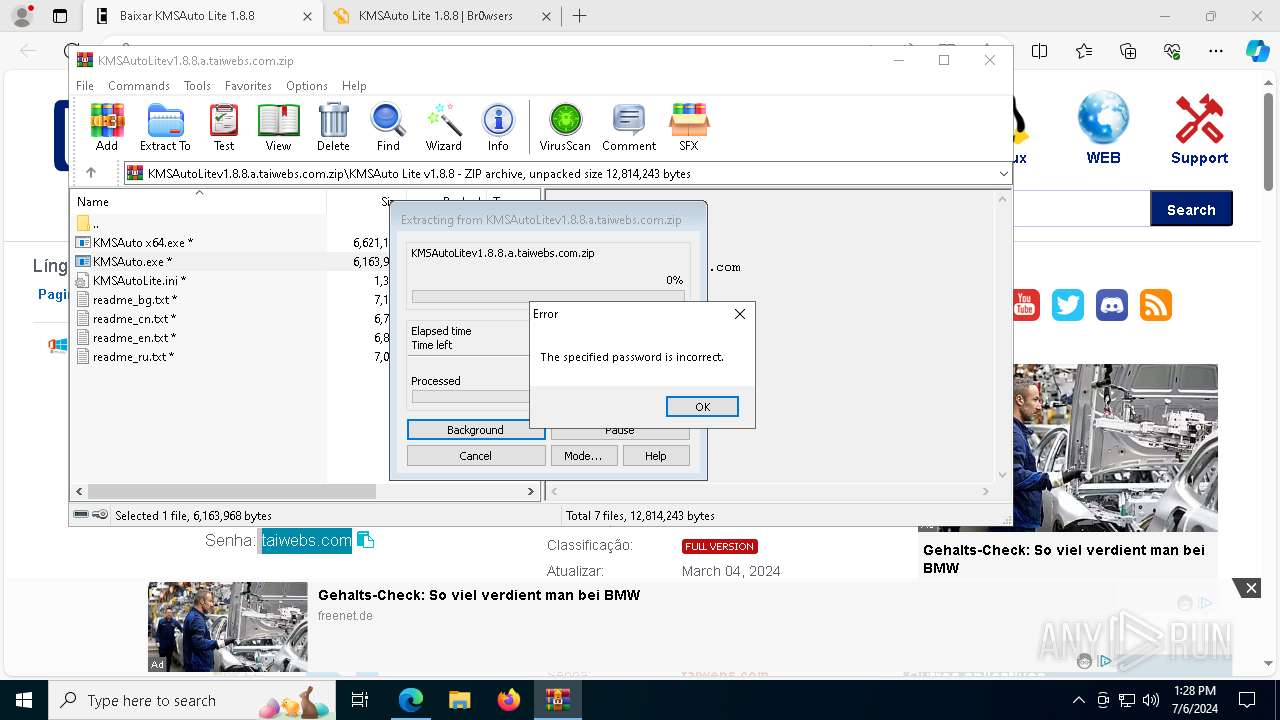This screenshot has height=720, width=1280.
Task: Click the WinRAR icon in the taskbar
Action: (x=558, y=700)
